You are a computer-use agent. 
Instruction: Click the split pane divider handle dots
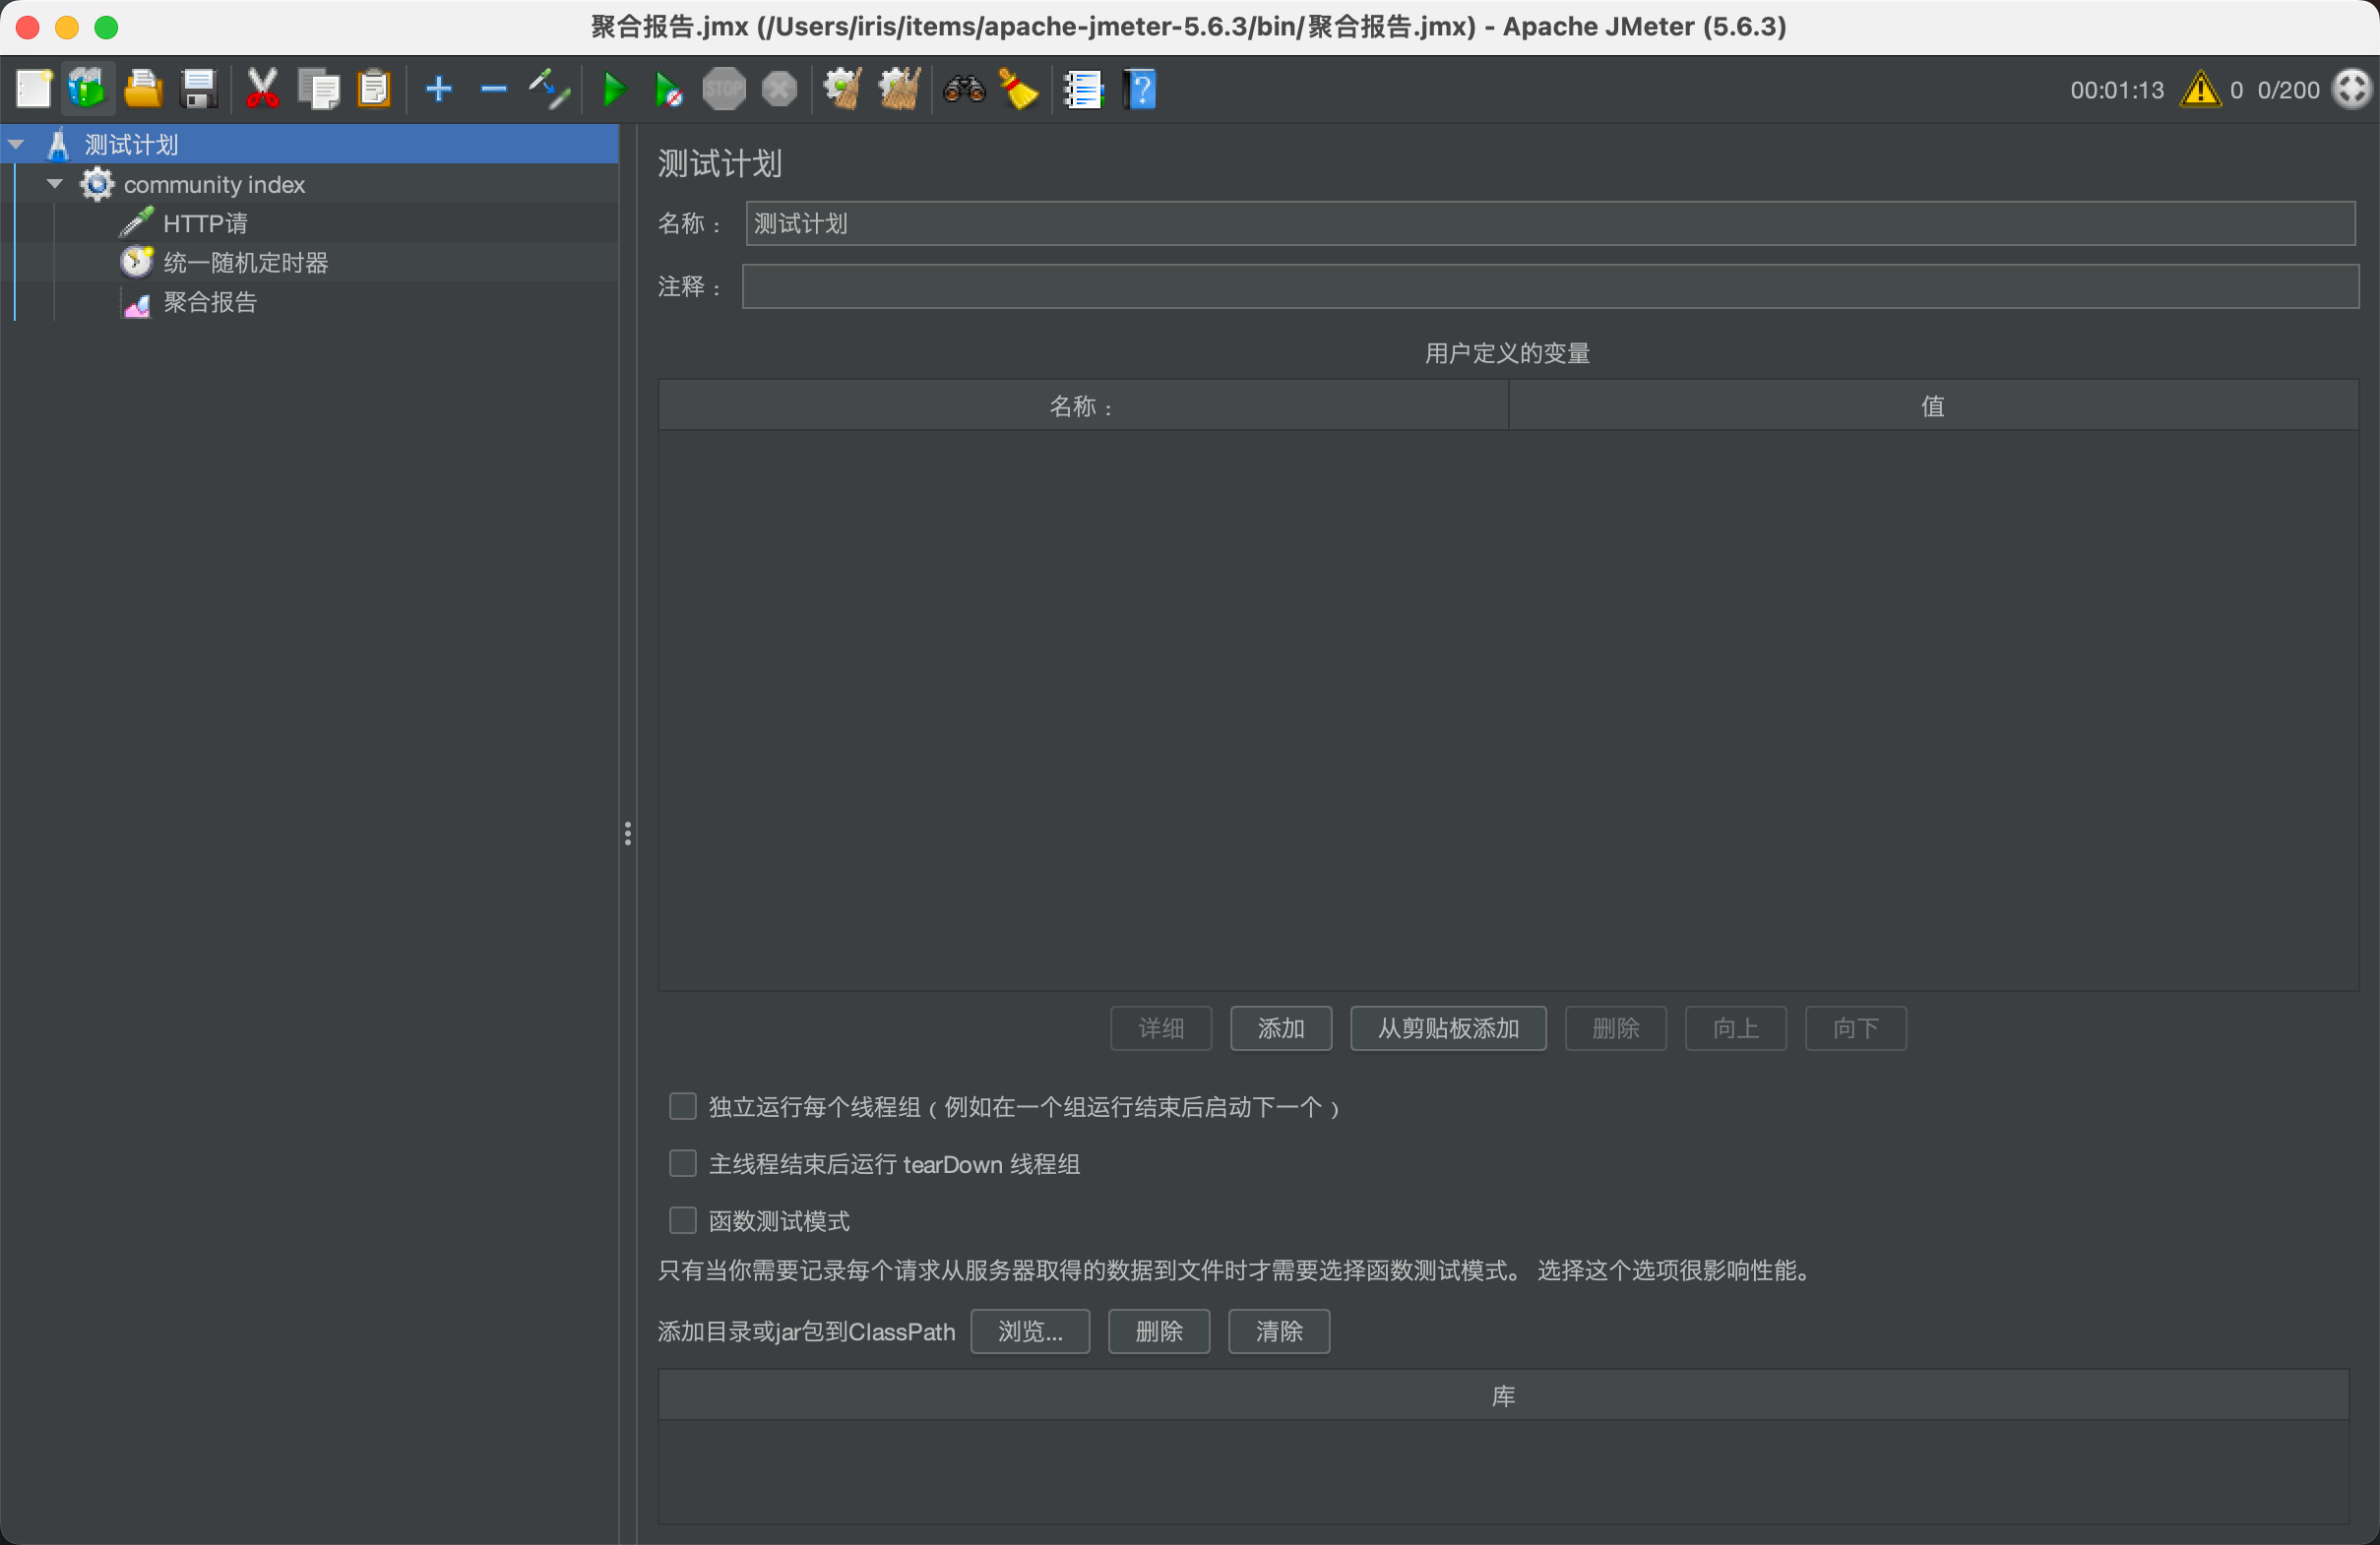(x=628, y=834)
